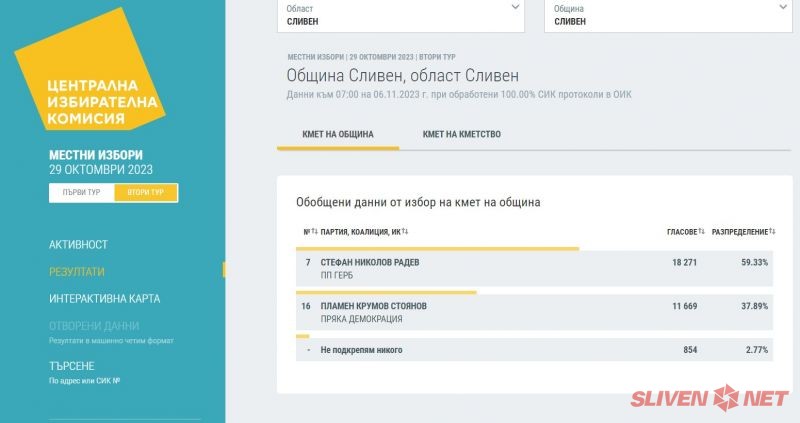Go to Интерактивна карта
This screenshot has height=423, width=800.
104,298
